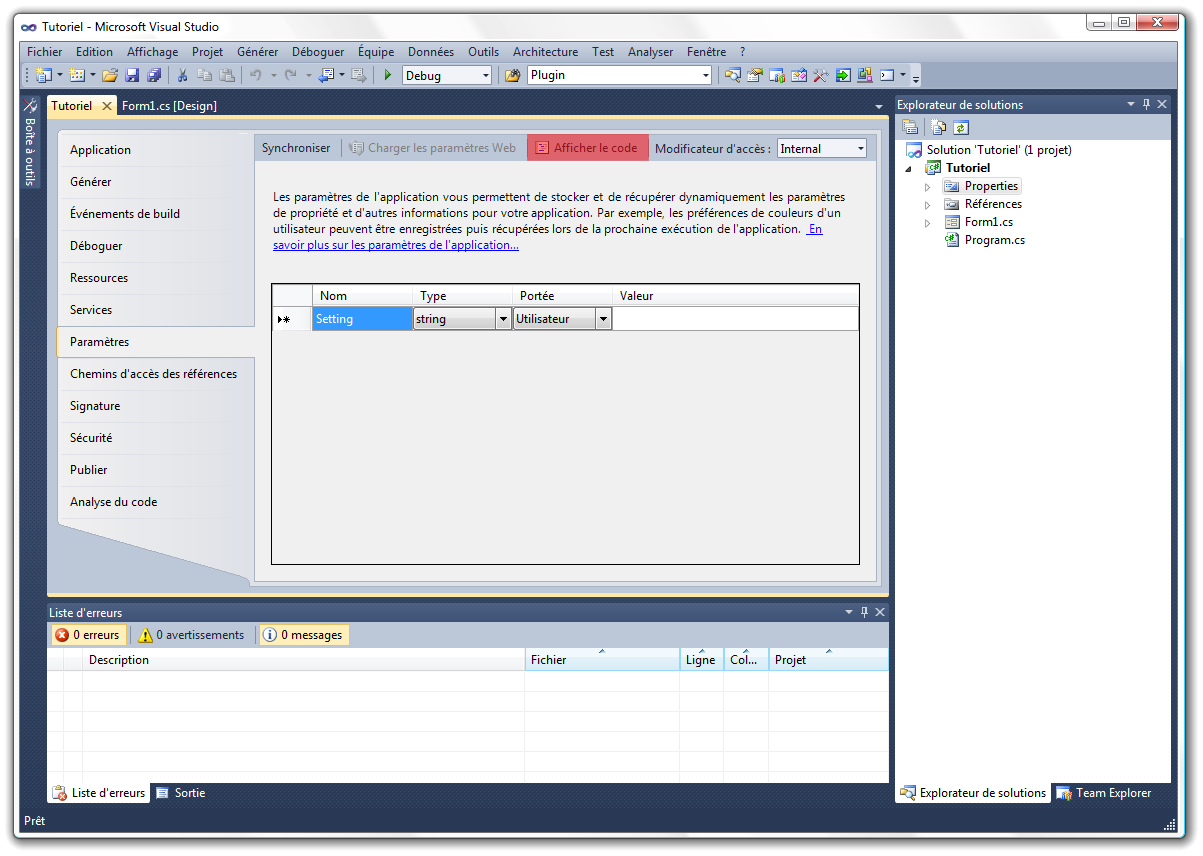
Task: Switch to the Form1.cs [Design] tab
Action: pos(169,106)
